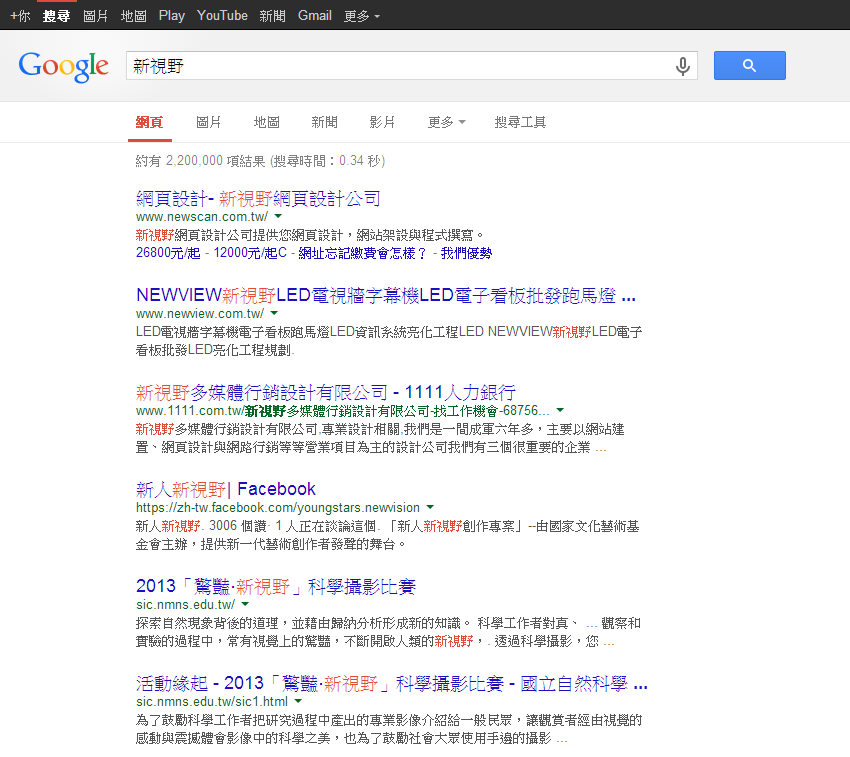Click the URL text www.newscan.com.tw/

(x=202, y=216)
